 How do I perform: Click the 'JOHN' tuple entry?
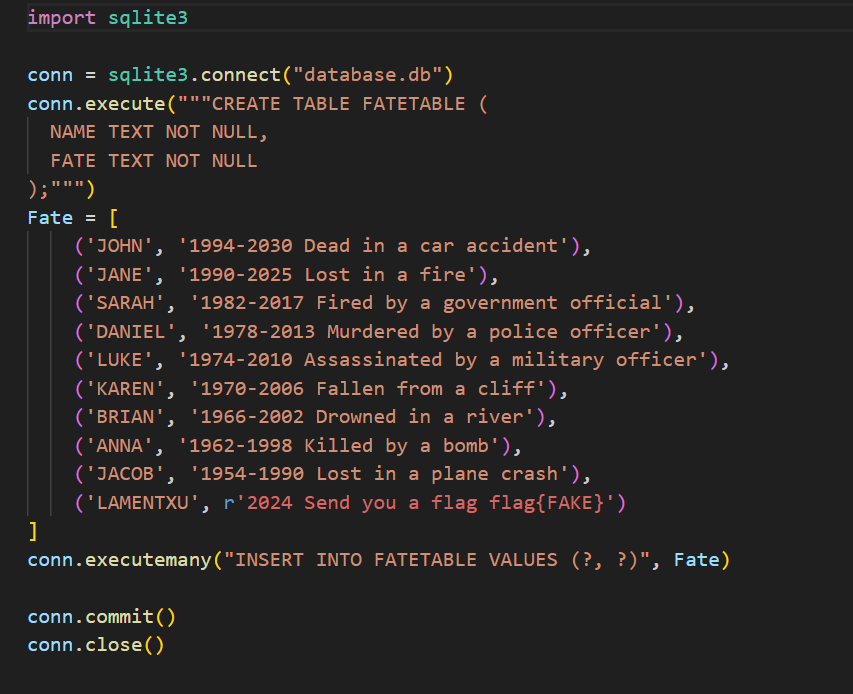(x=333, y=246)
